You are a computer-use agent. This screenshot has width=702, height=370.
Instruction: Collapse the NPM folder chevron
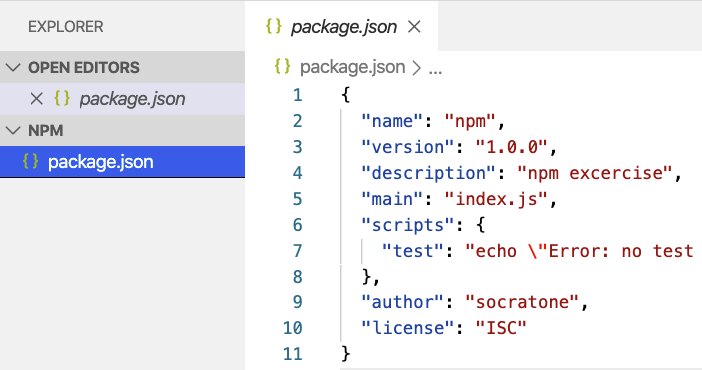pos(13,131)
